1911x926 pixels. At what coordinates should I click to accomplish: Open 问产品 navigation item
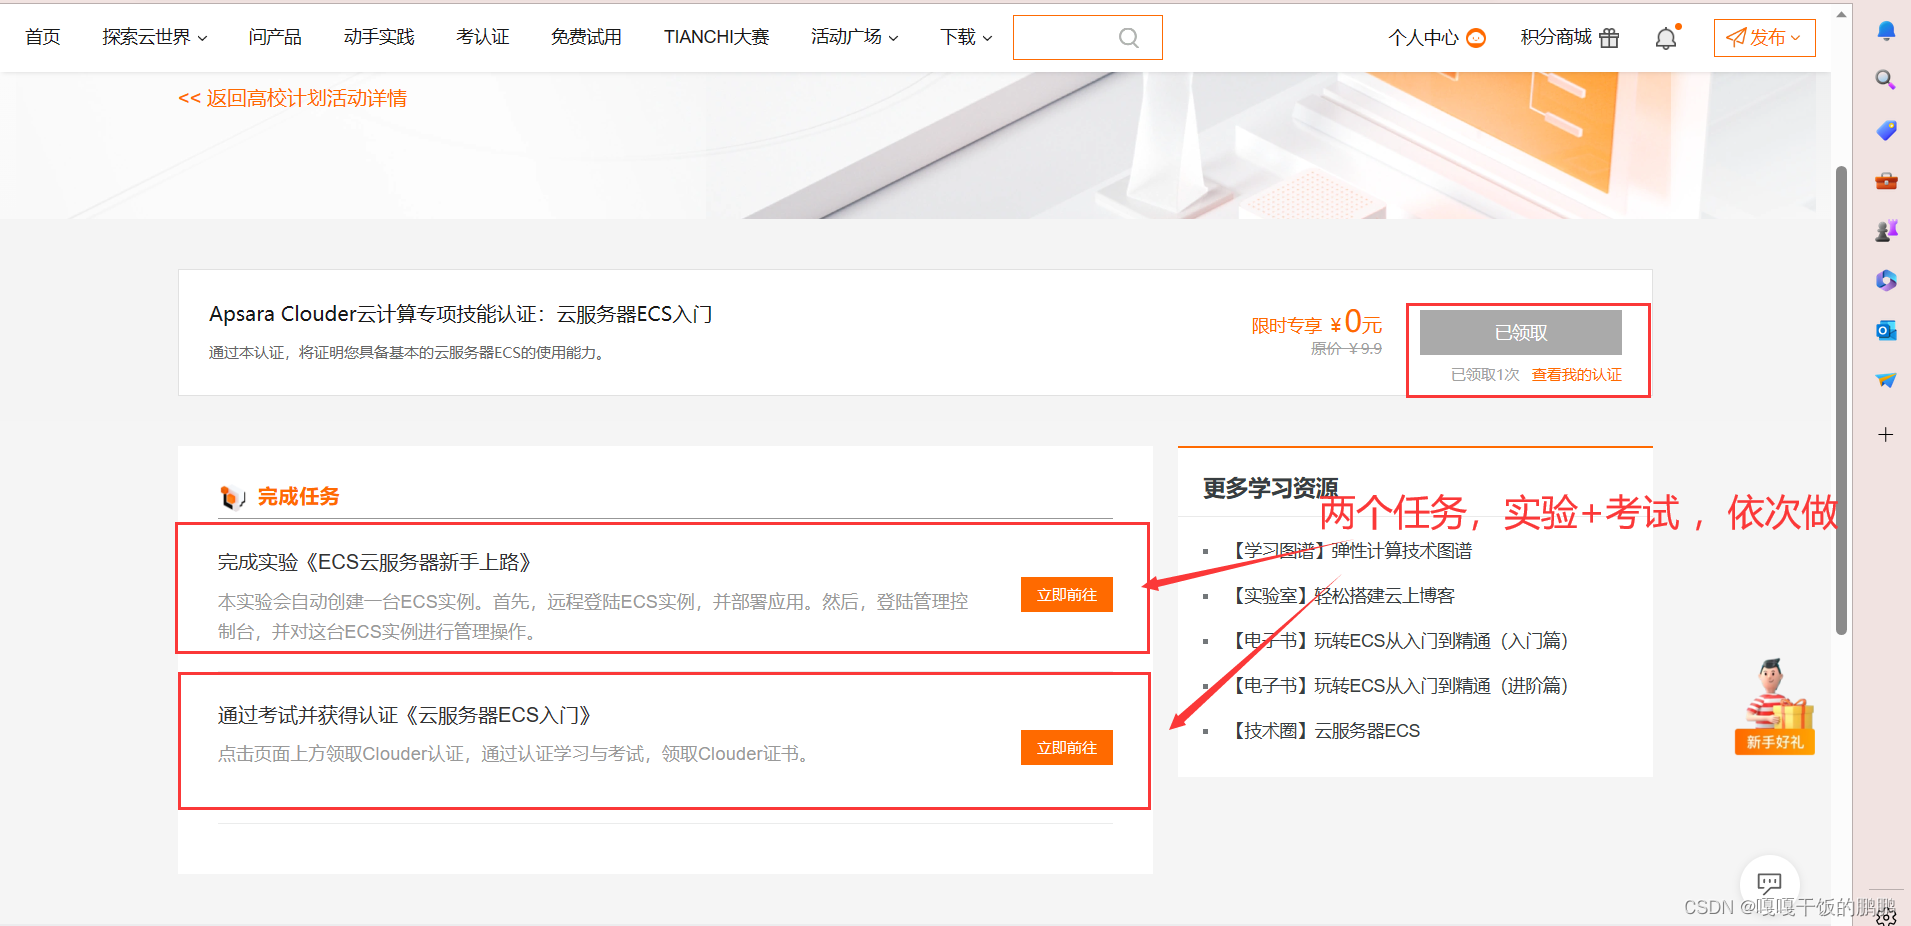point(275,37)
